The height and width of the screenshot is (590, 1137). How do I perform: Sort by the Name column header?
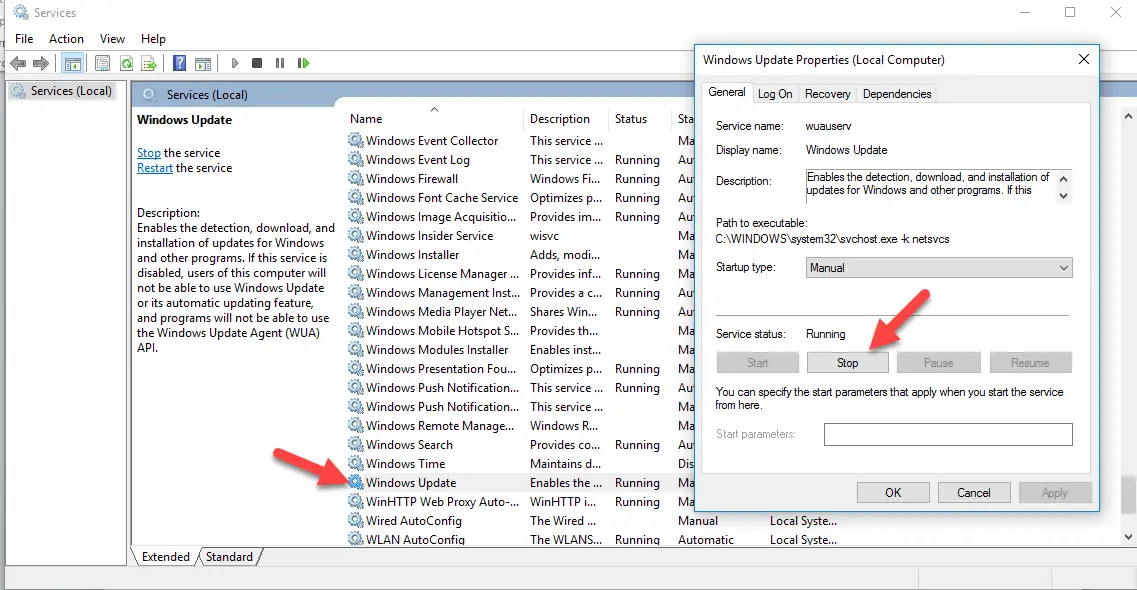tap(434, 118)
